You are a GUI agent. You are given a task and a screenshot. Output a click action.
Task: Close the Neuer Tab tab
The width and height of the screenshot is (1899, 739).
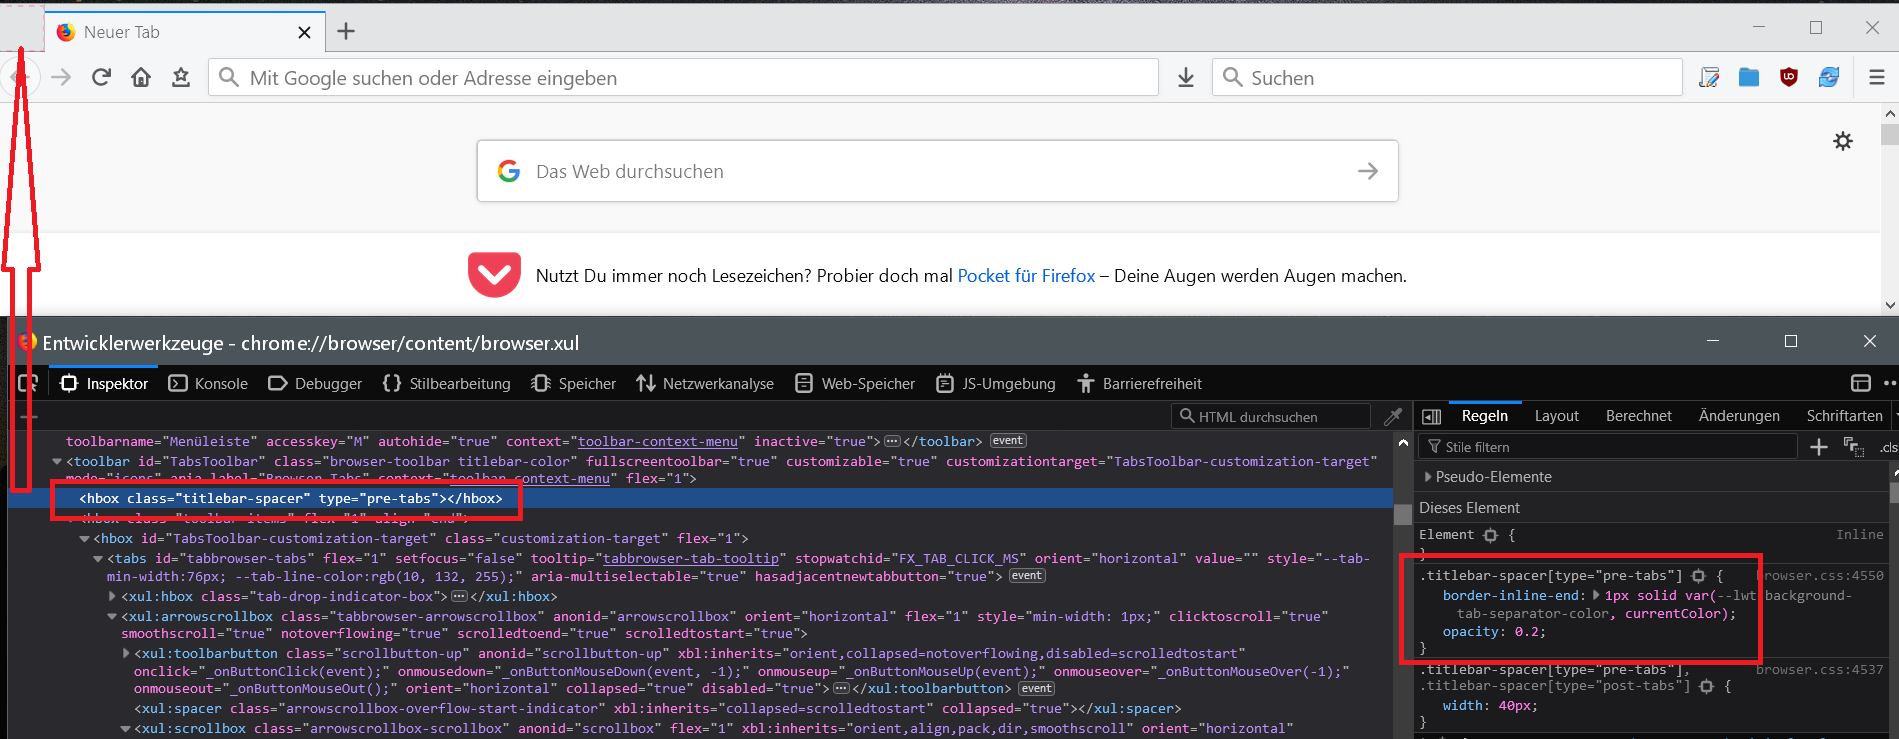[x=305, y=32]
